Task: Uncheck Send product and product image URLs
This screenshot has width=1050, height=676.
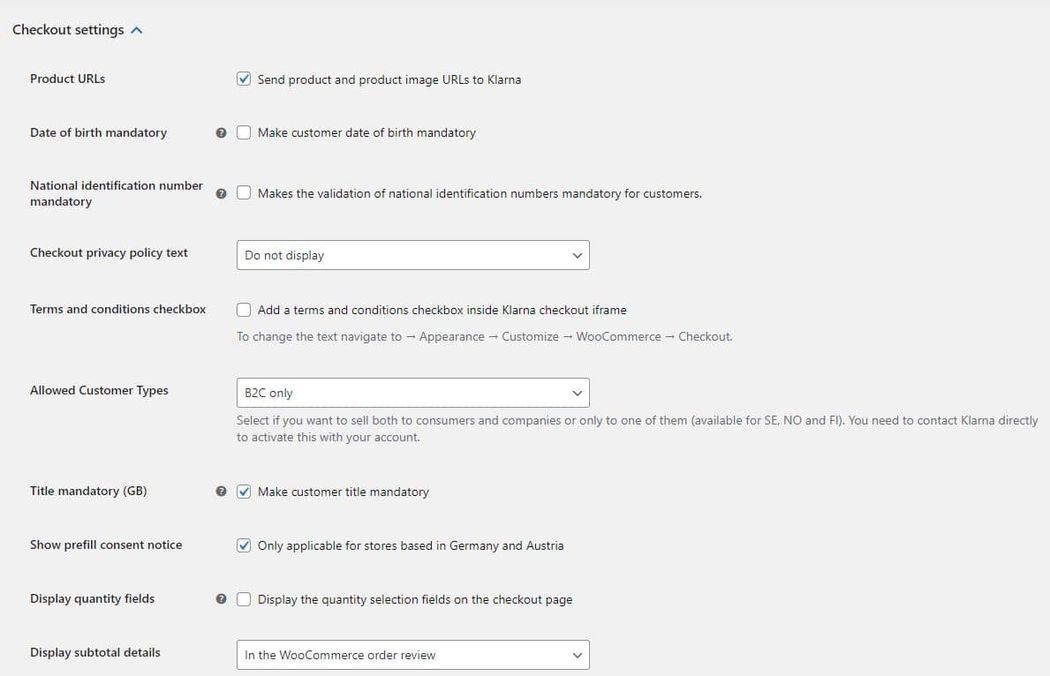Action: coord(244,79)
